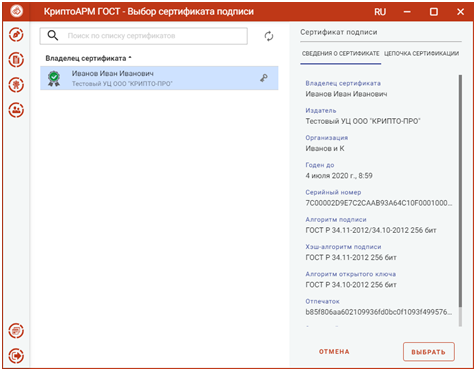This screenshot has height=371, width=476.
Task: Click the magnifier search icon
Action: coord(53,35)
